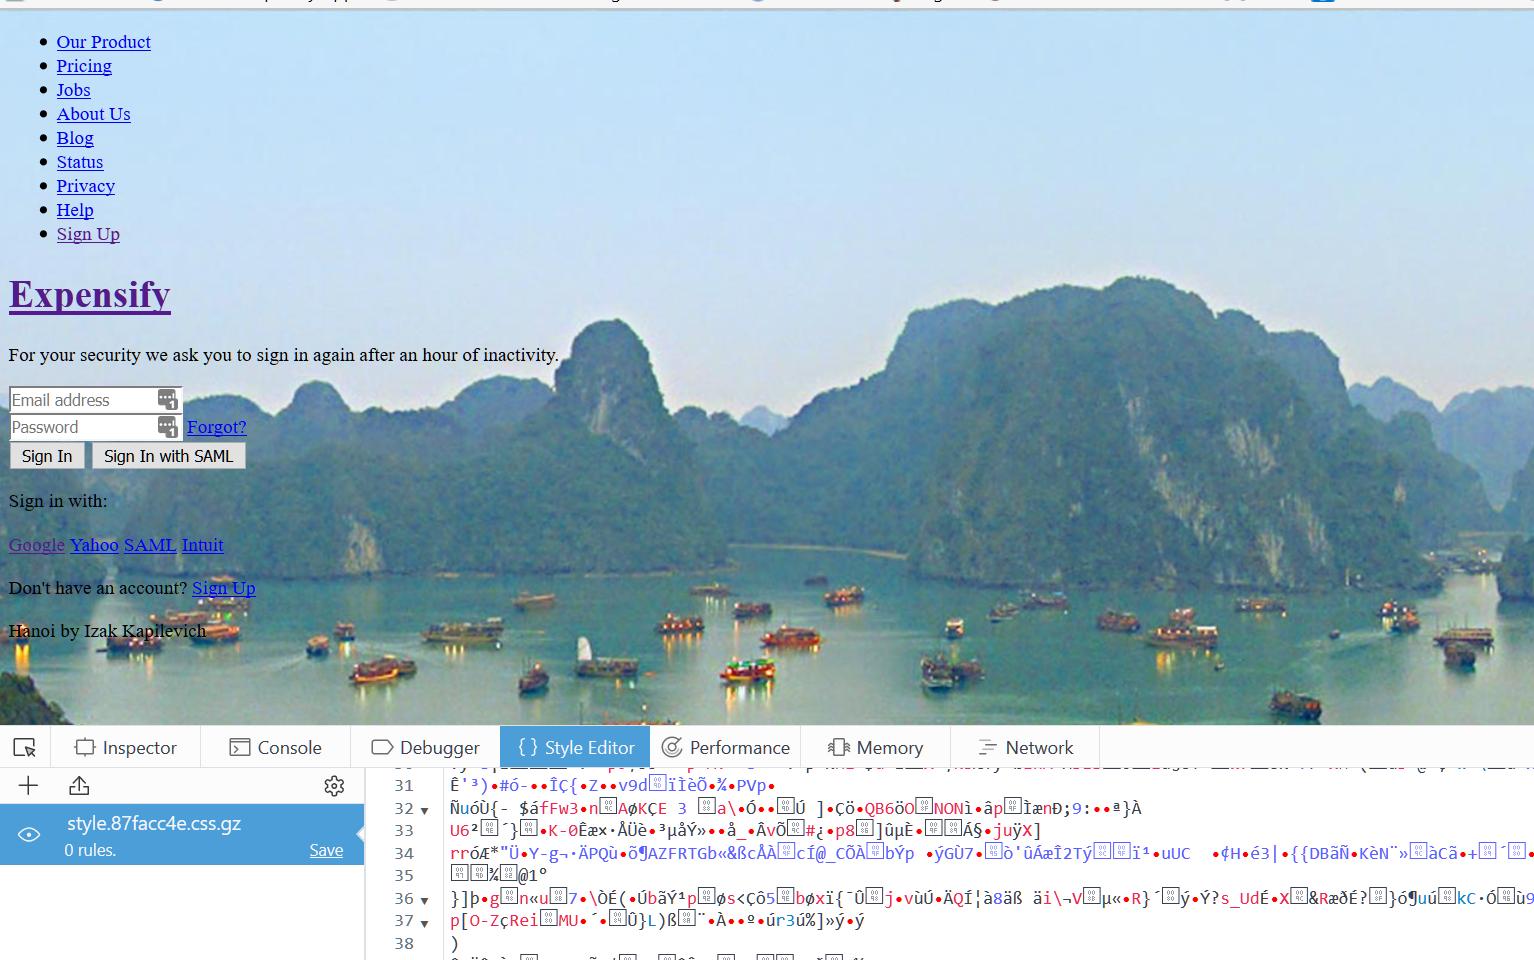This screenshot has width=1534, height=960.
Task: Click the element picker icon in devtools
Action: [25, 748]
